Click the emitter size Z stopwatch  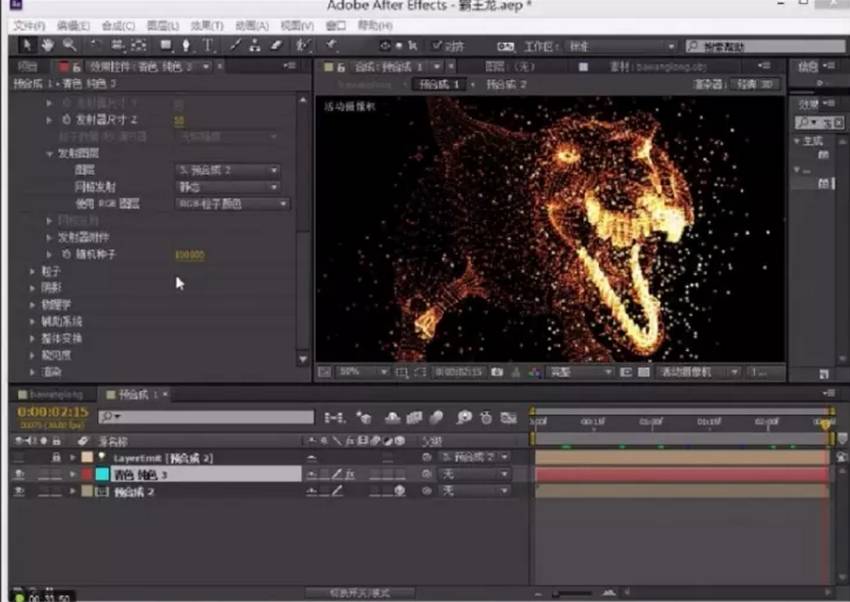(66, 119)
